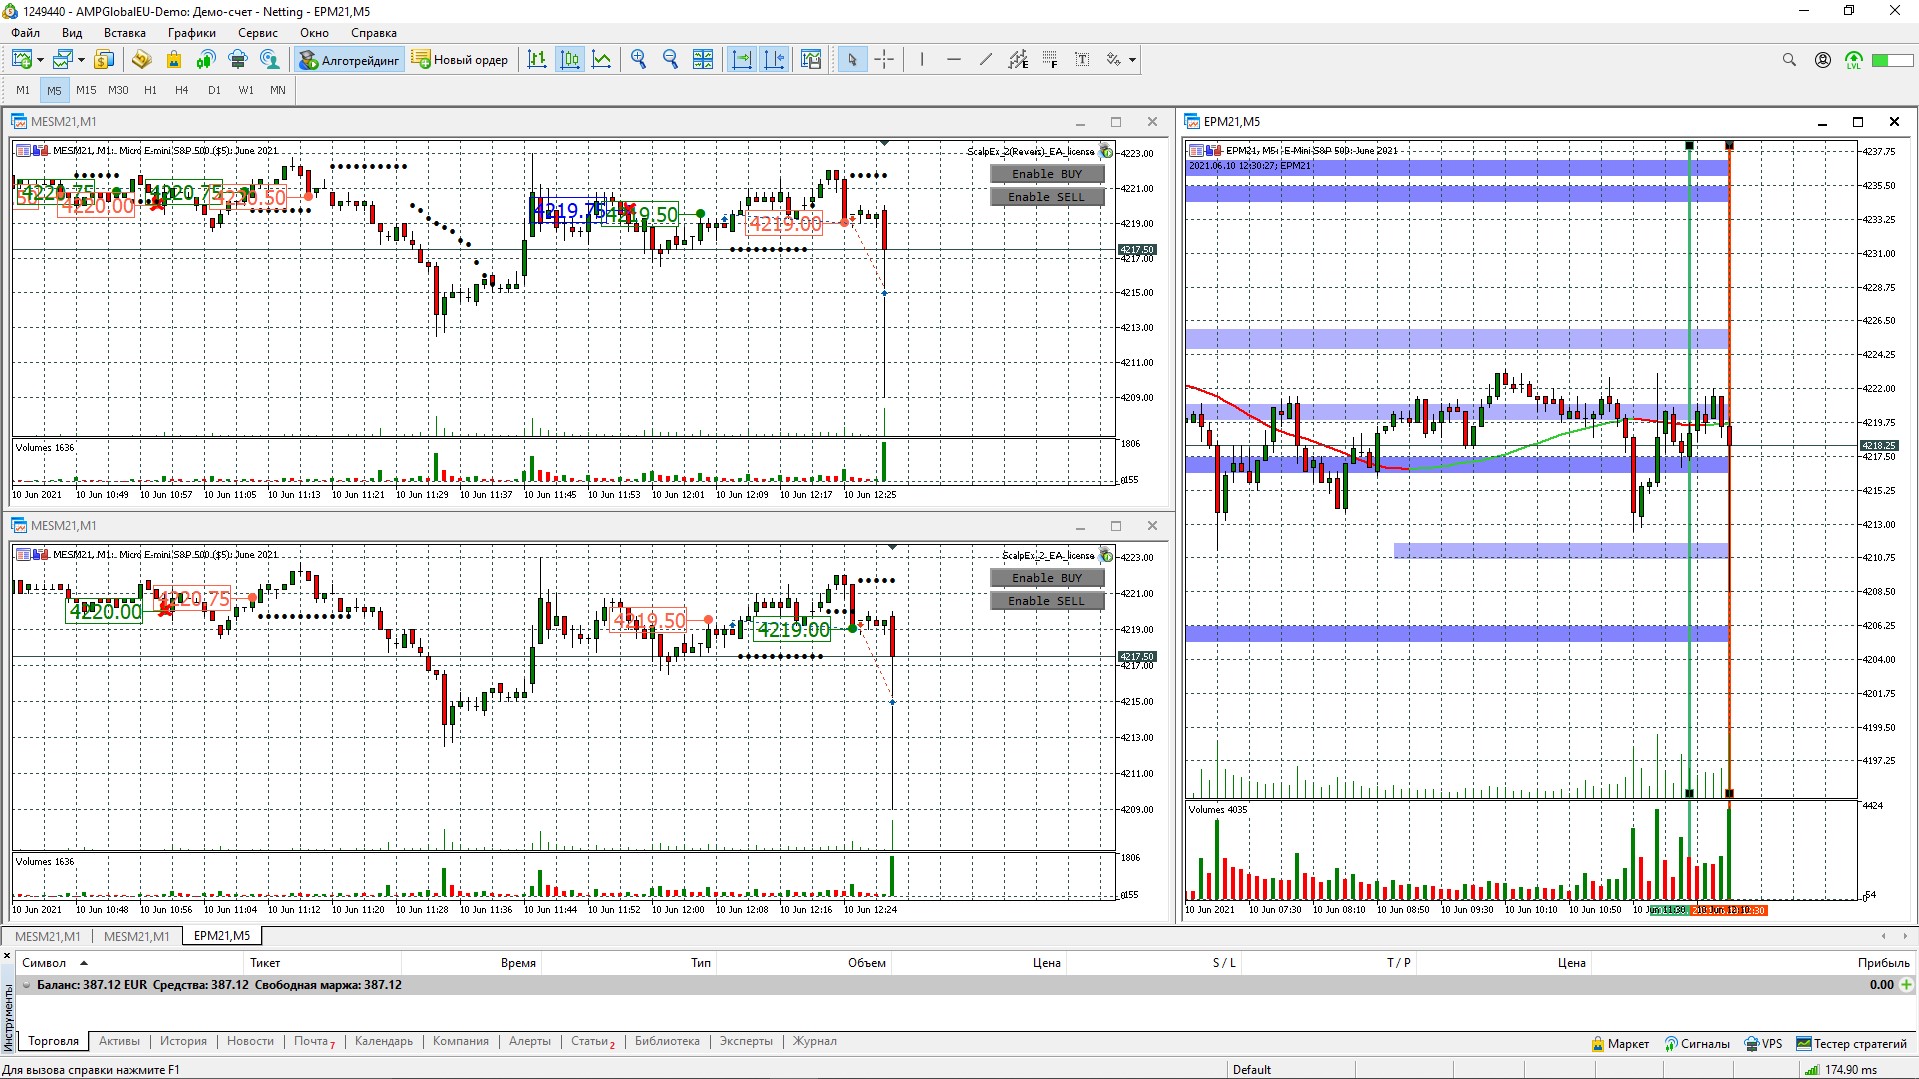
Task: Open the Signals icon in toolbar
Action: click(206, 60)
